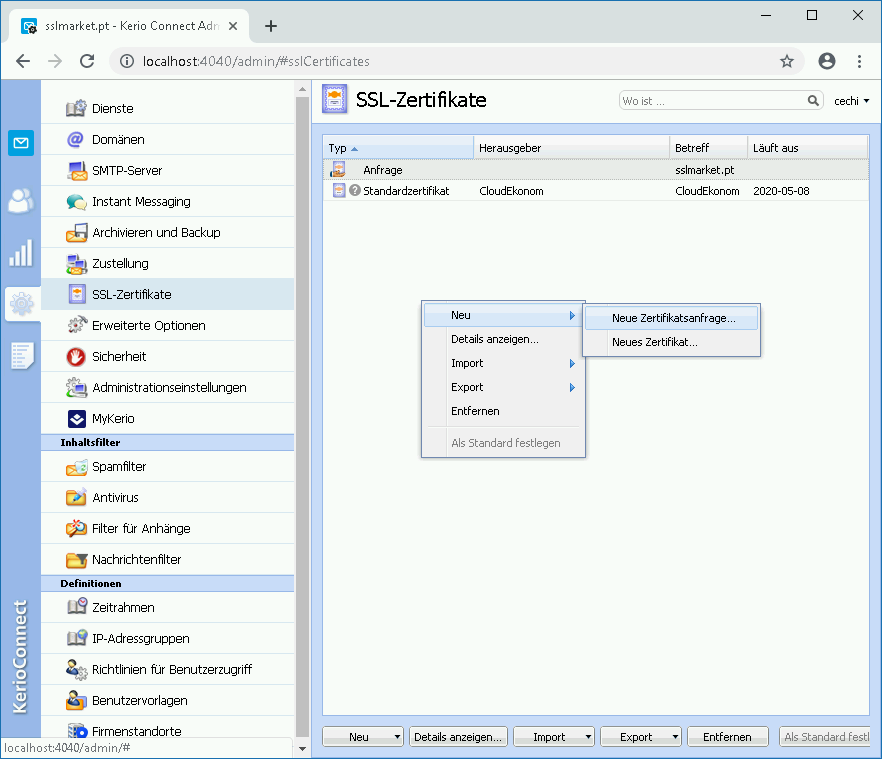Screen dimensions: 882x759
Task: Switch to the mail envelope section in left rail
Action: (x=21, y=142)
